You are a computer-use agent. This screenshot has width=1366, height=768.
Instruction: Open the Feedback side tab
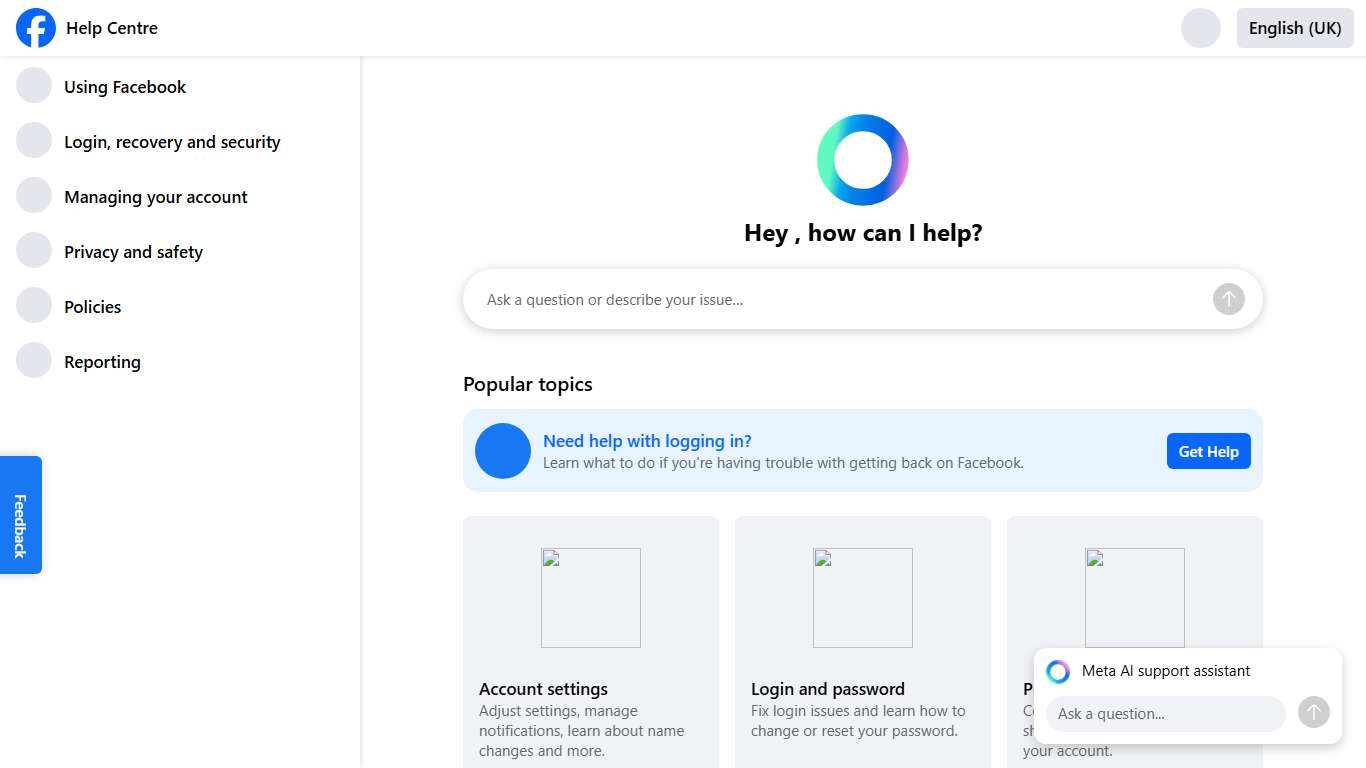click(x=21, y=515)
